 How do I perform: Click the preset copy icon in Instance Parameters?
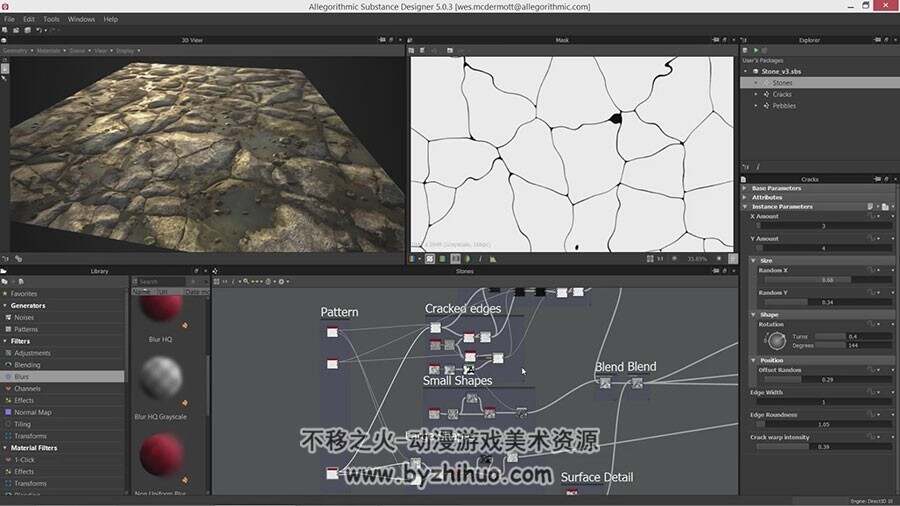point(870,207)
